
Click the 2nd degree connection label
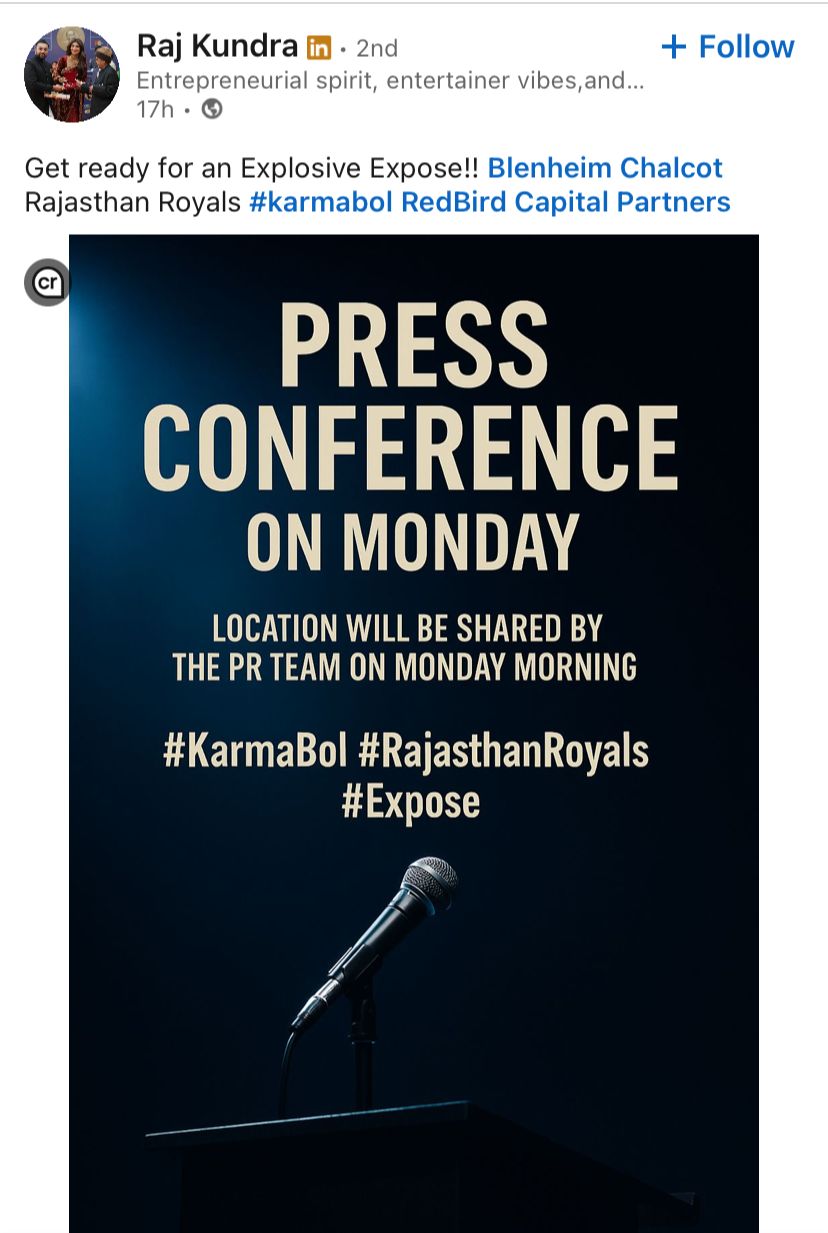point(377,48)
